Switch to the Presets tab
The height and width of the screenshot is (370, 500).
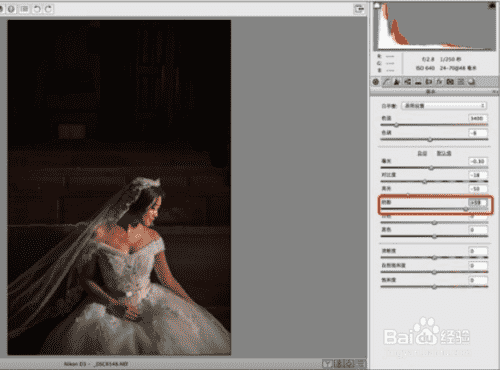461,82
